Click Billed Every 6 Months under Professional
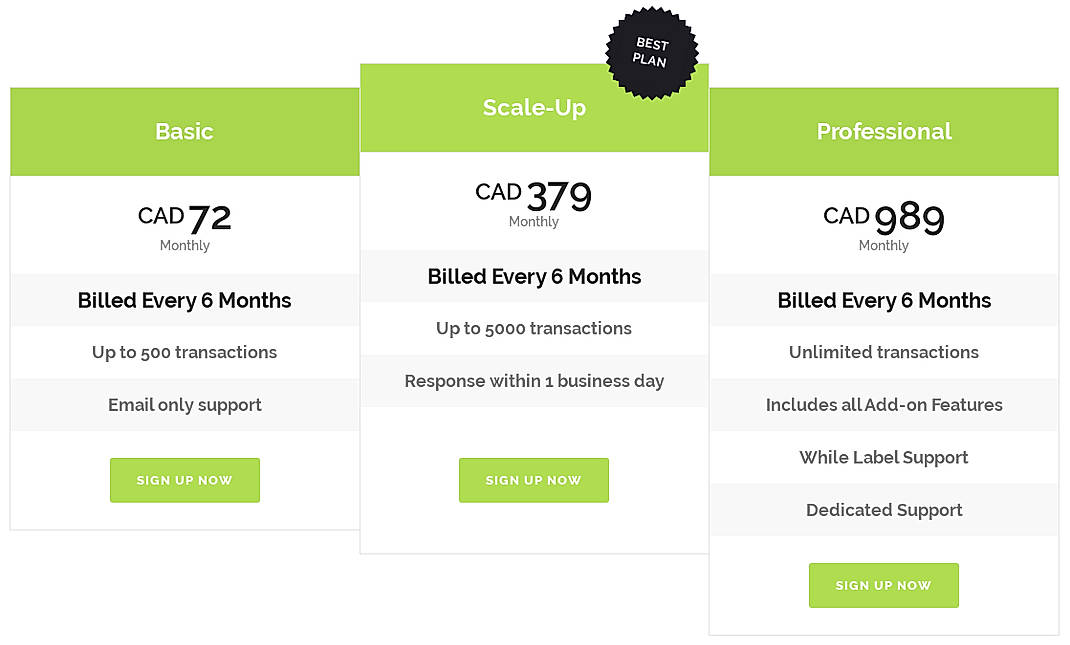This screenshot has height=645, width=1070. [883, 300]
